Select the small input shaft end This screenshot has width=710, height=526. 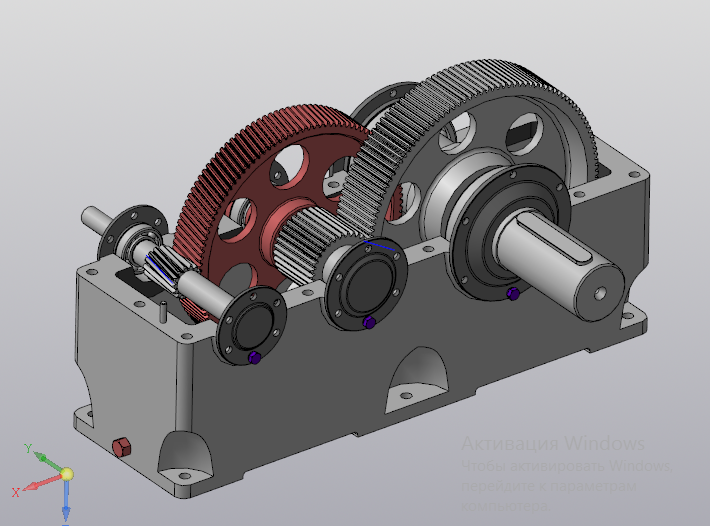pyautogui.click(x=93, y=217)
